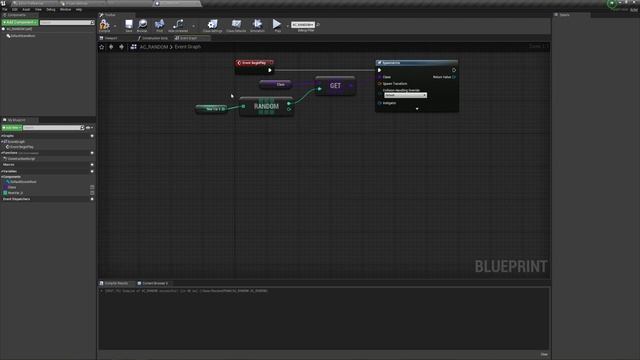Image resolution: width=640 pixels, height=360 pixels.
Task: Click the Simulation toolbar icon
Action: click(x=257, y=24)
